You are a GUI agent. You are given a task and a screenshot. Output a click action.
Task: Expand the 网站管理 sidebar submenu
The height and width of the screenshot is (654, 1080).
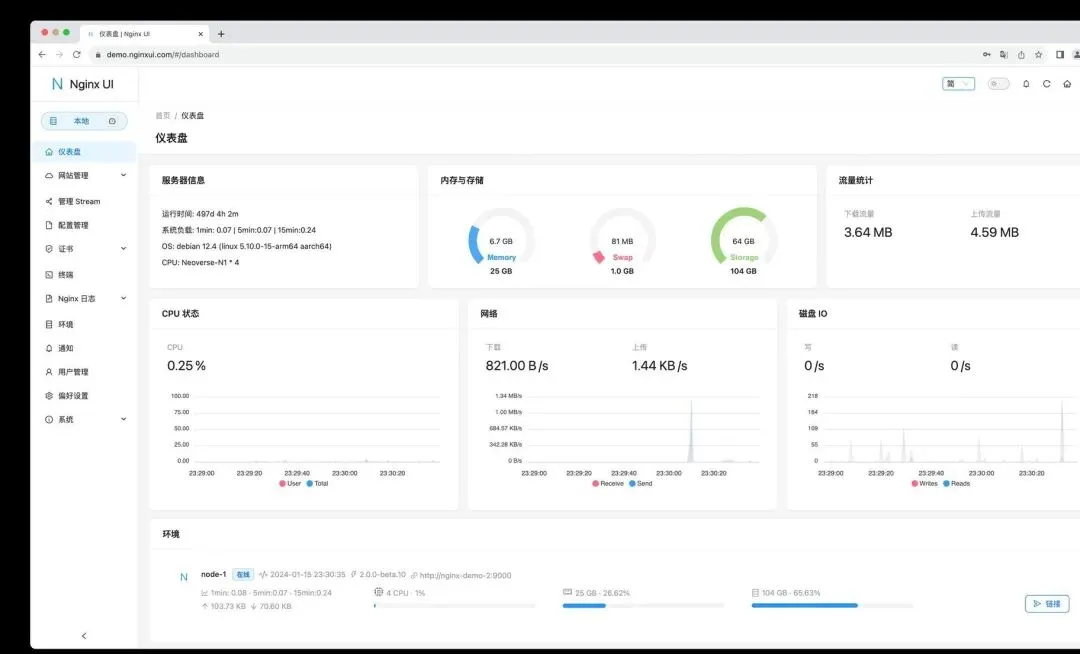85,176
